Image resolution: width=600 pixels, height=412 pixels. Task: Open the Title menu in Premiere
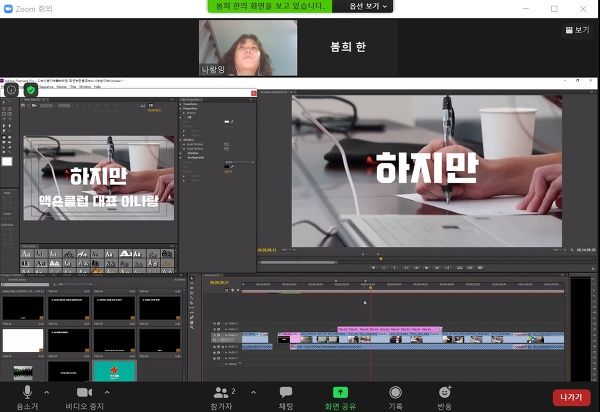pyautogui.click(x=73, y=87)
